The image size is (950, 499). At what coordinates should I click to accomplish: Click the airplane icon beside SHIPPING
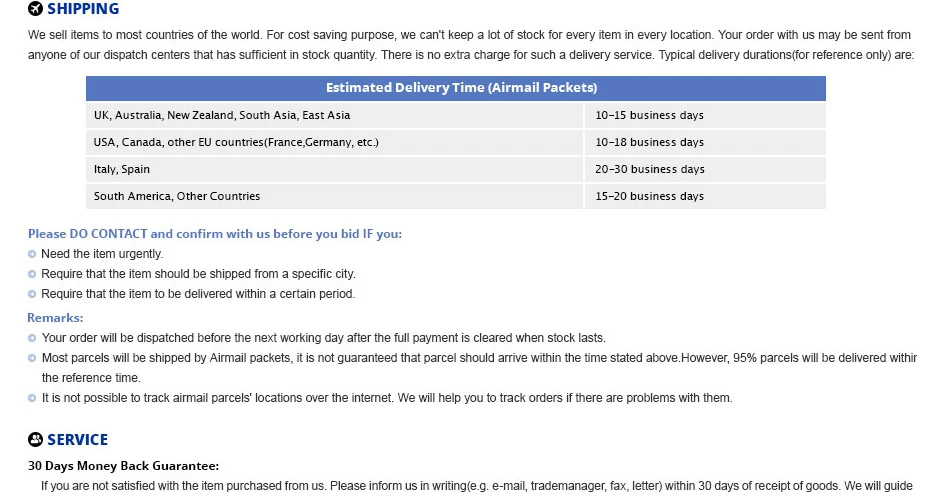click(36, 8)
